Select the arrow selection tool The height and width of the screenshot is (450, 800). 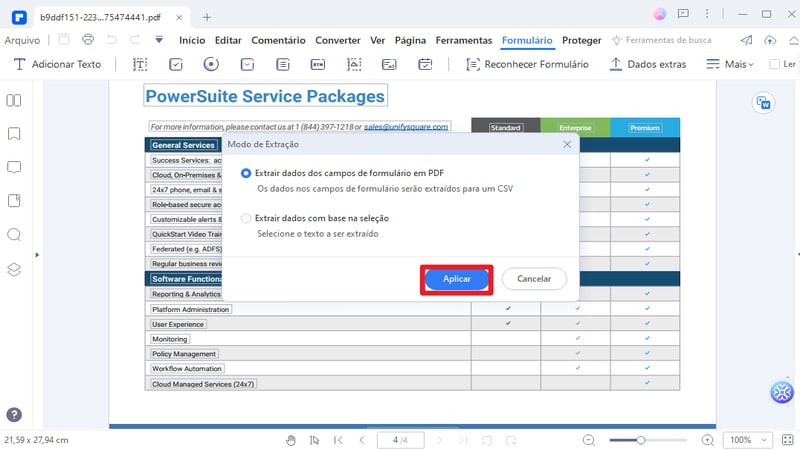314,440
